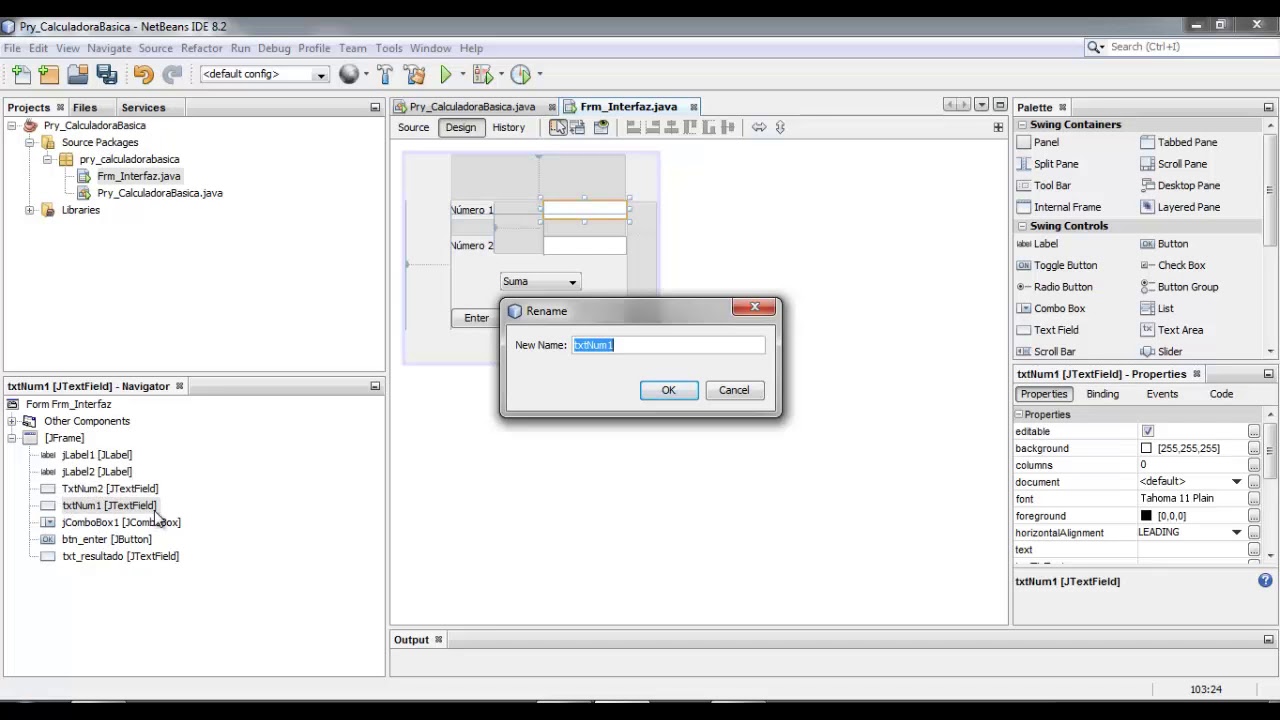Viewport: 1280px width, 720px height.
Task: Collapse the Properties category section
Action: [x=1020, y=415]
